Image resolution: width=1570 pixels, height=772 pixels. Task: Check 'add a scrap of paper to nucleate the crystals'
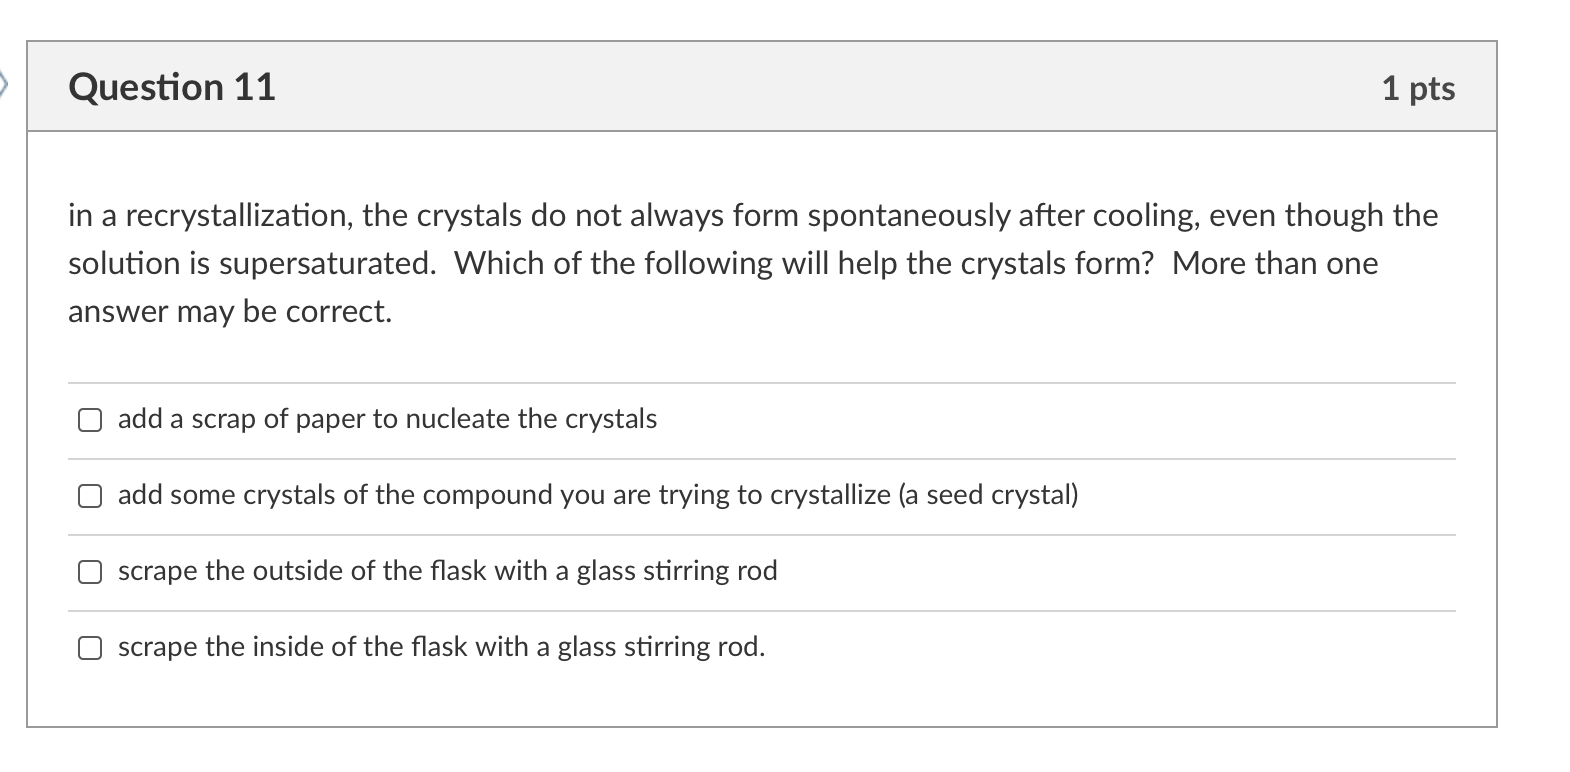tap(90, 420)
